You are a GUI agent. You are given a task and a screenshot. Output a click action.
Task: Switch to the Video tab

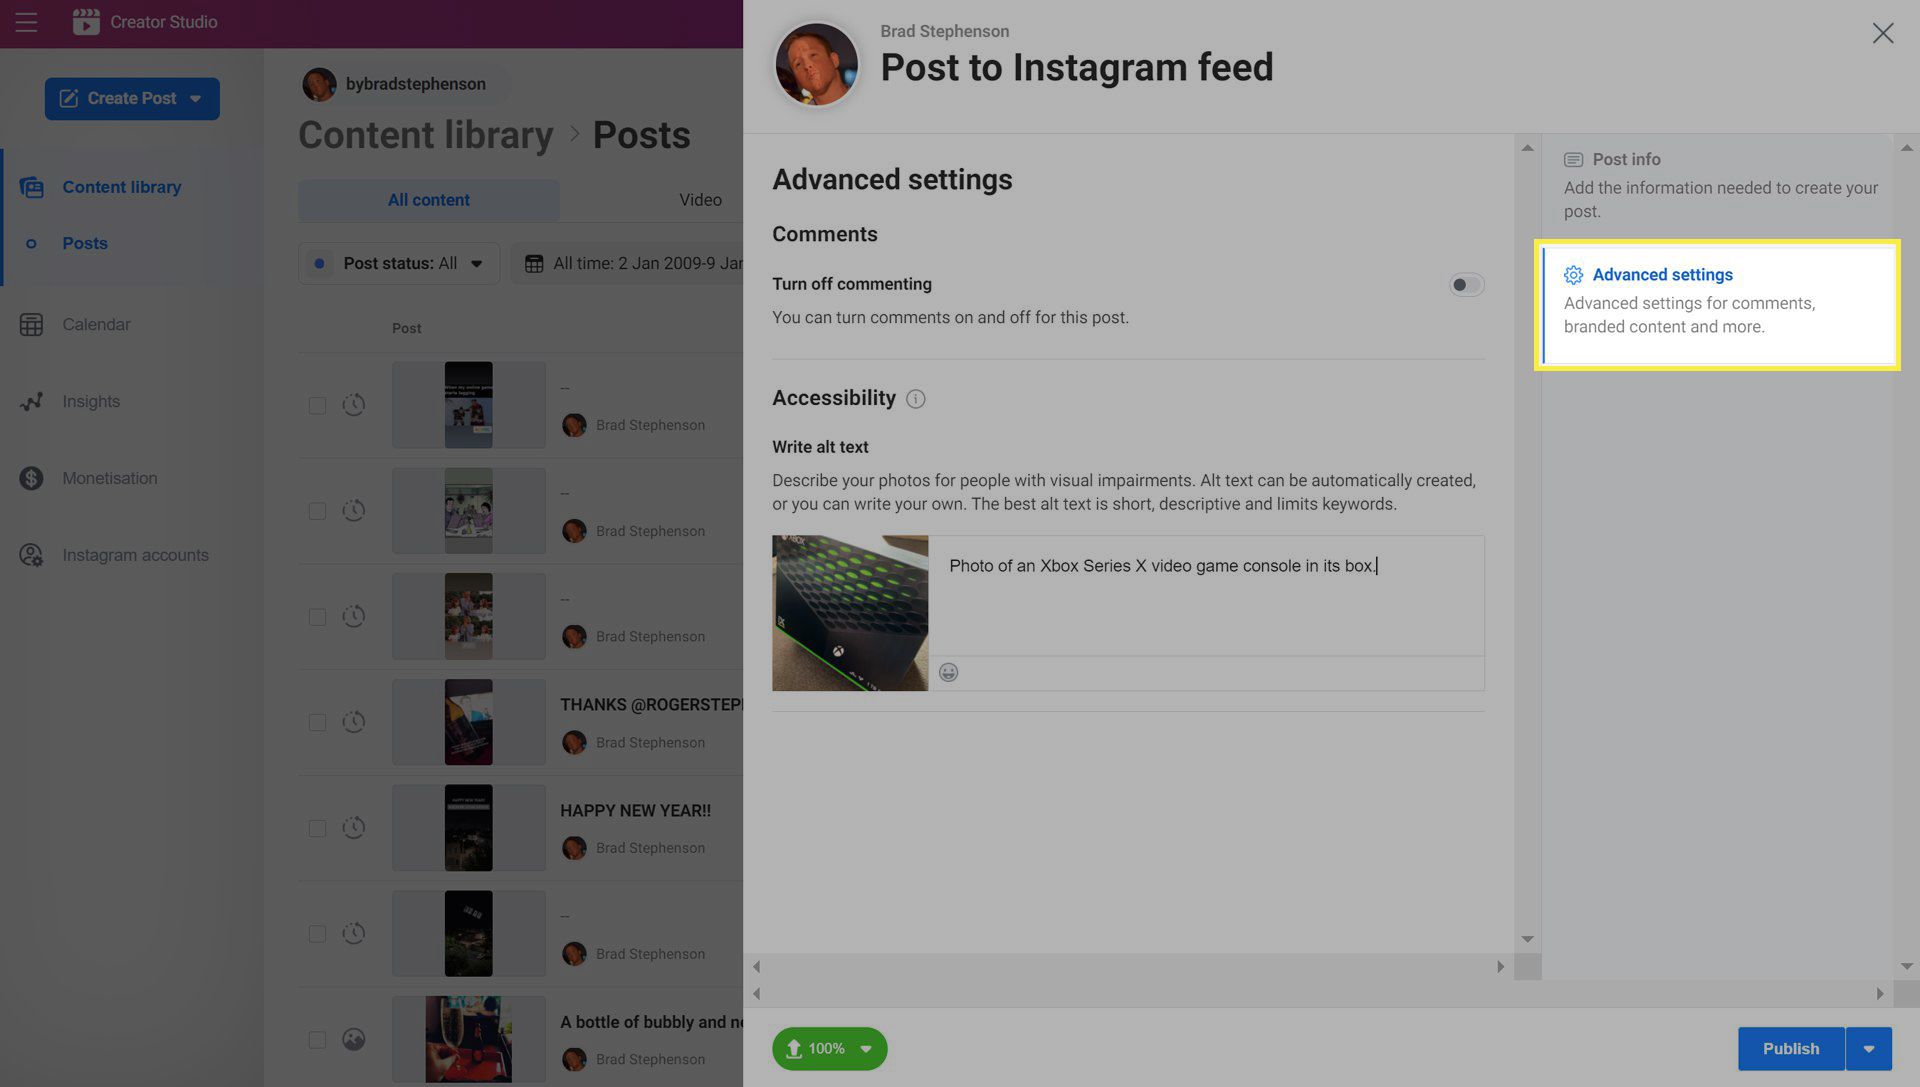(x=700, y=201)
